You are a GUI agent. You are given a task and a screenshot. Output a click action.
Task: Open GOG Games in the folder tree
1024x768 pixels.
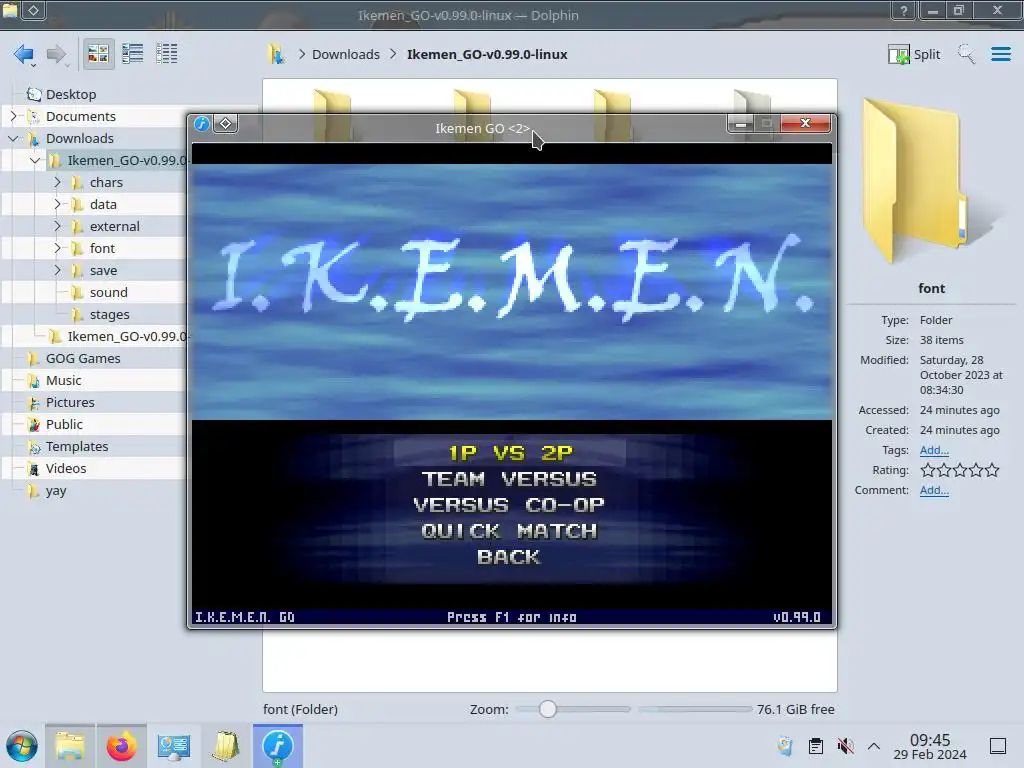(x=83, y=359)
